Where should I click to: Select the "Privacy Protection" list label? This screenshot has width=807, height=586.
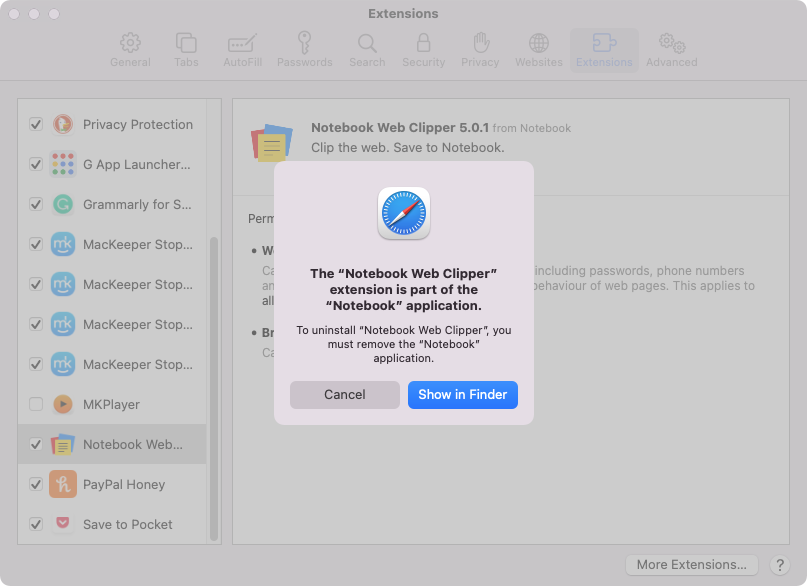coord(138,125)
